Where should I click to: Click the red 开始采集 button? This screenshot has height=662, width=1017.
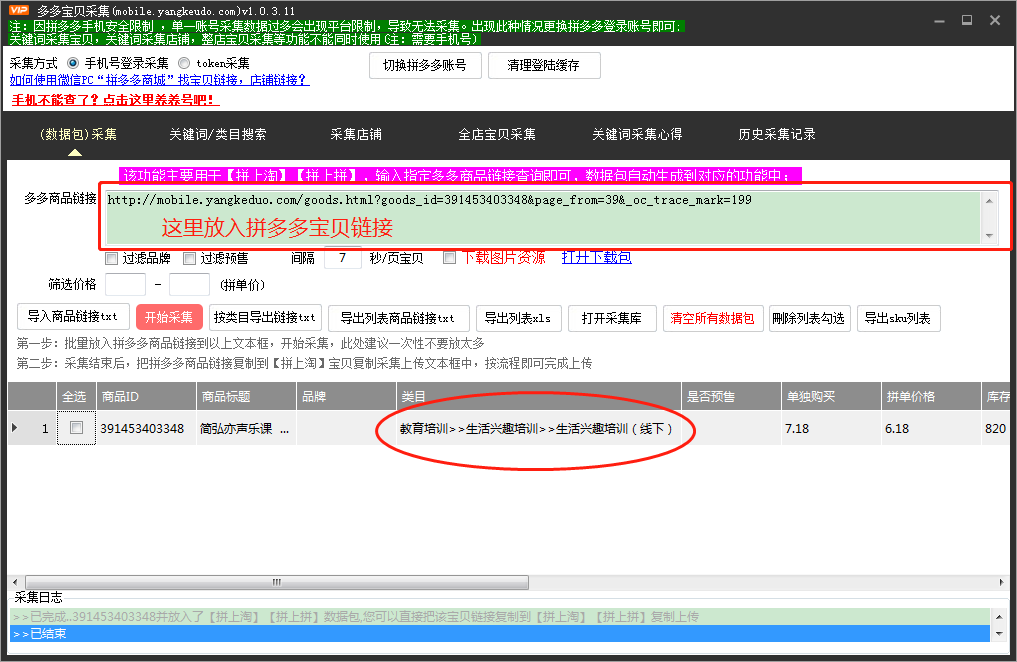point(169,318)
